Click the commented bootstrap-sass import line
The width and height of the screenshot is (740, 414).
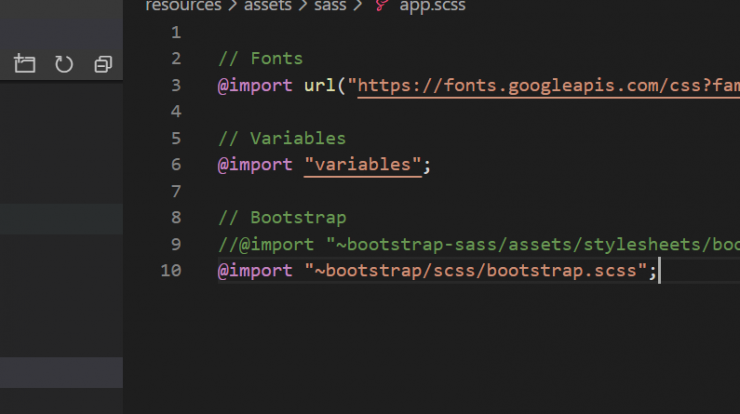click(x=479, y=245)
